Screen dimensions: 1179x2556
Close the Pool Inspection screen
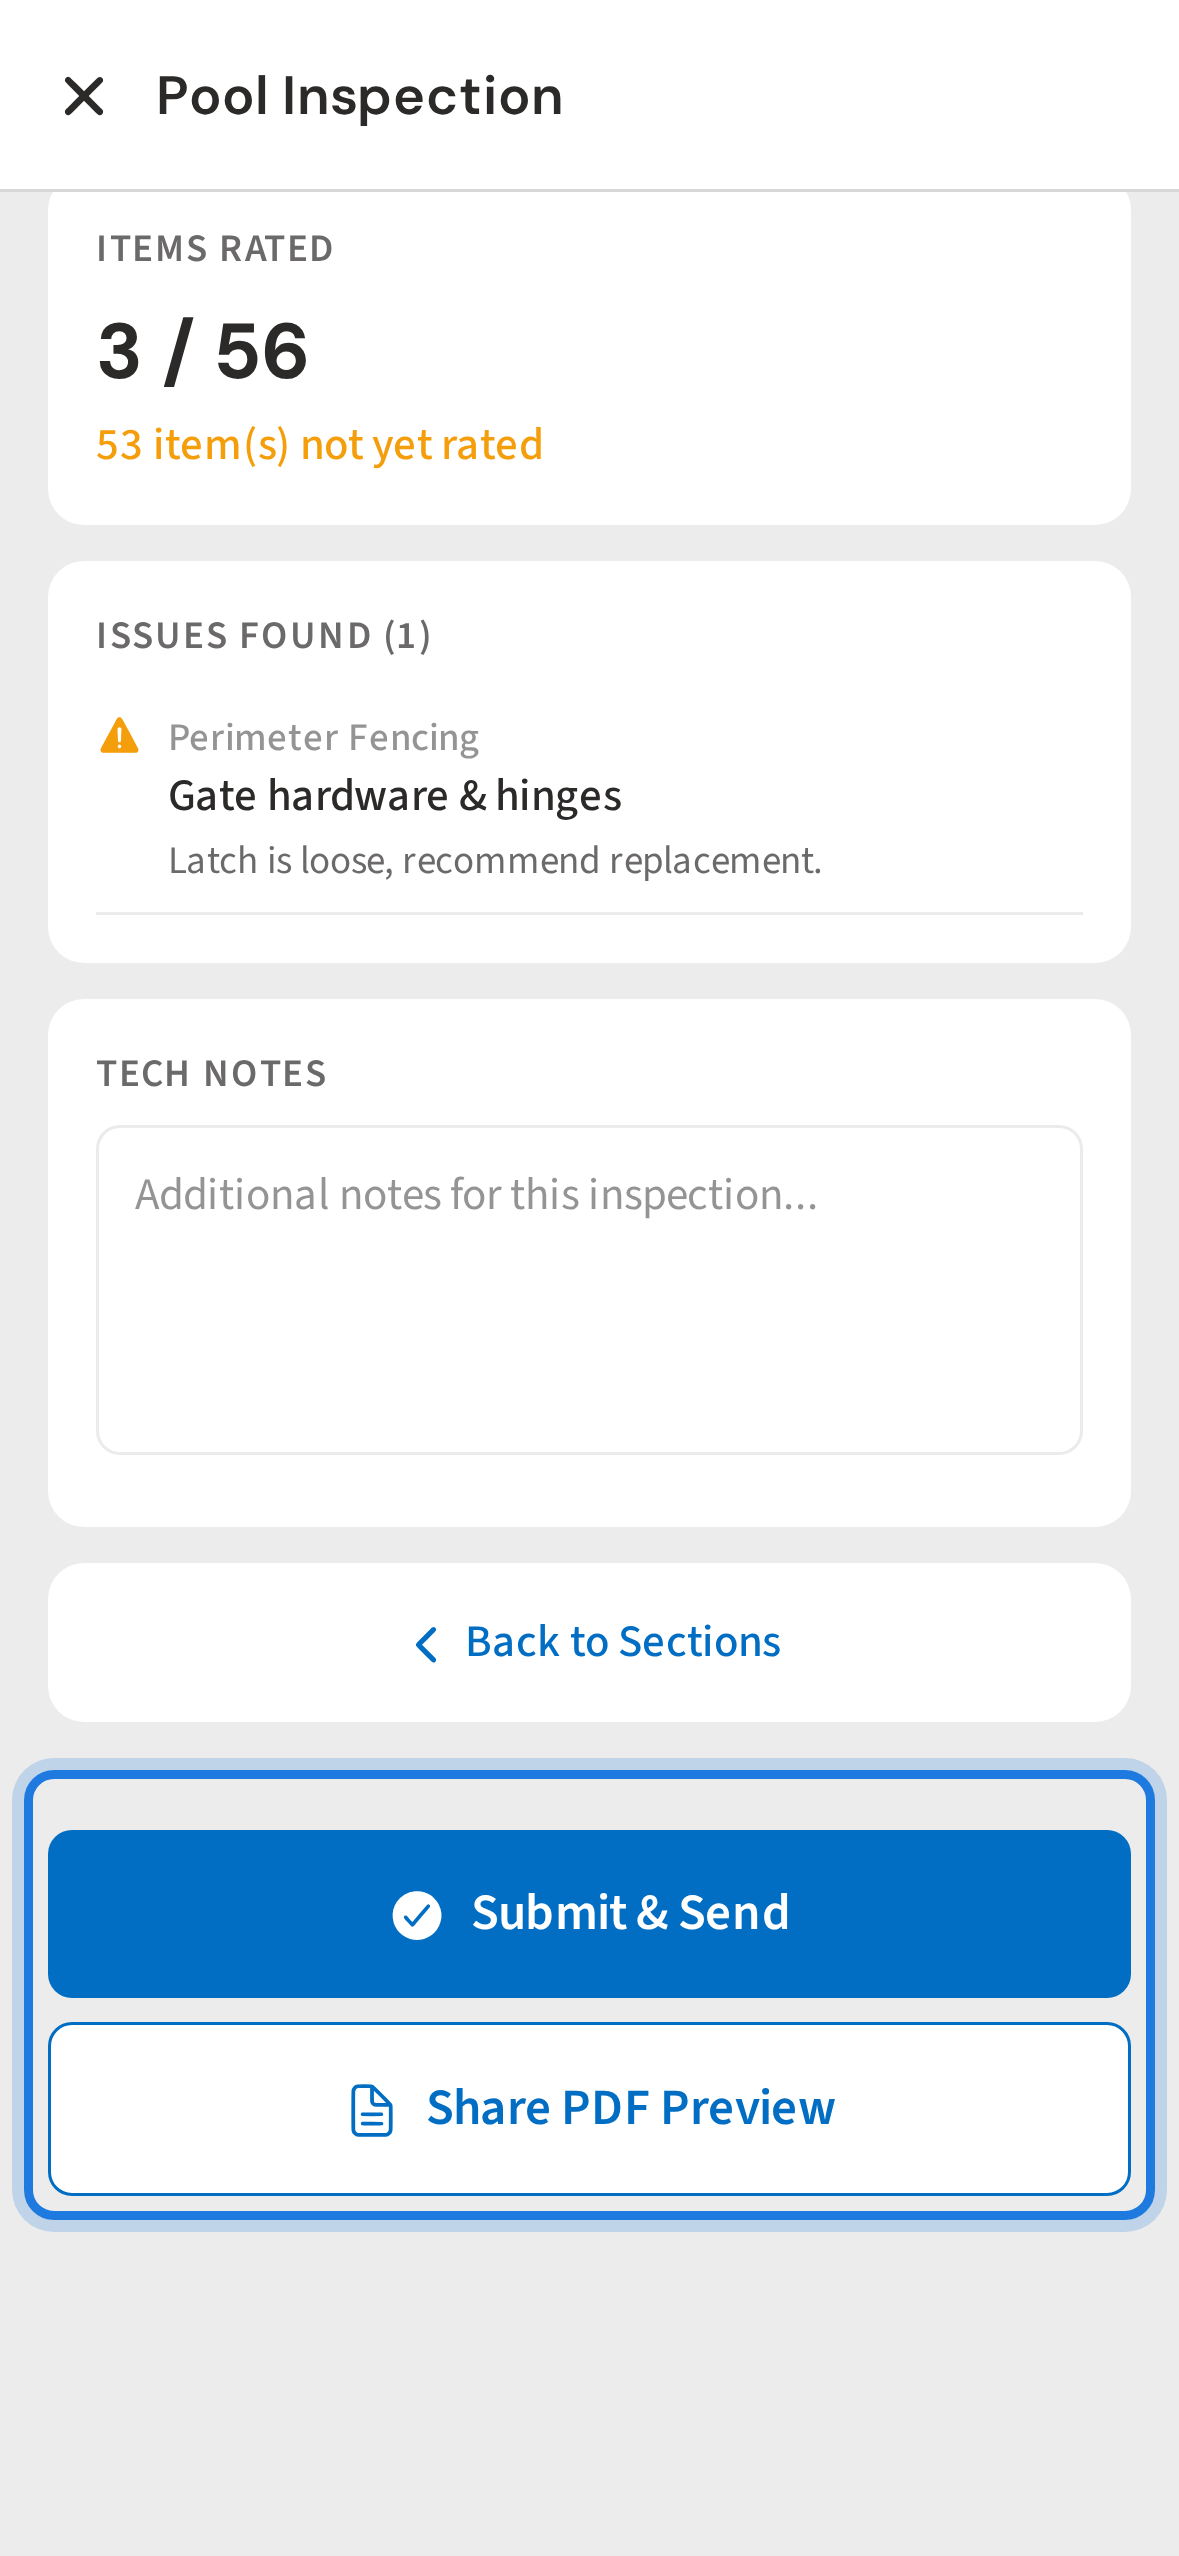(84, 97)
